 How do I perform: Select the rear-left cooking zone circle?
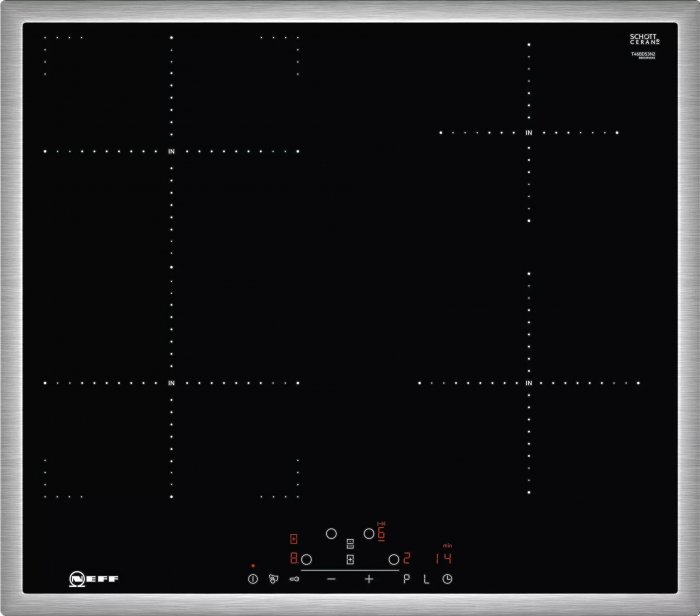331,534
